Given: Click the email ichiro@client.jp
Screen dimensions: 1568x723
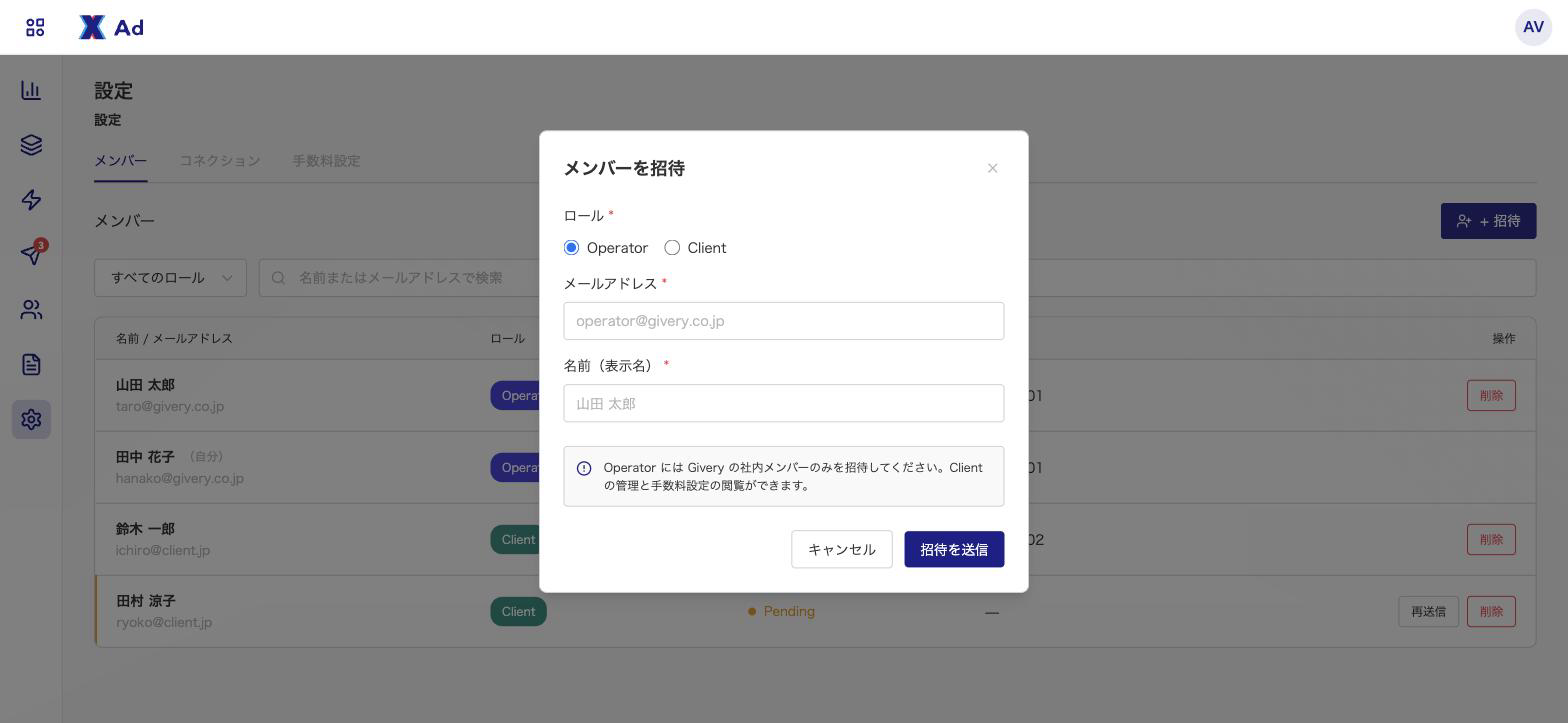Looking at the screenshot, I should [163, 550].
